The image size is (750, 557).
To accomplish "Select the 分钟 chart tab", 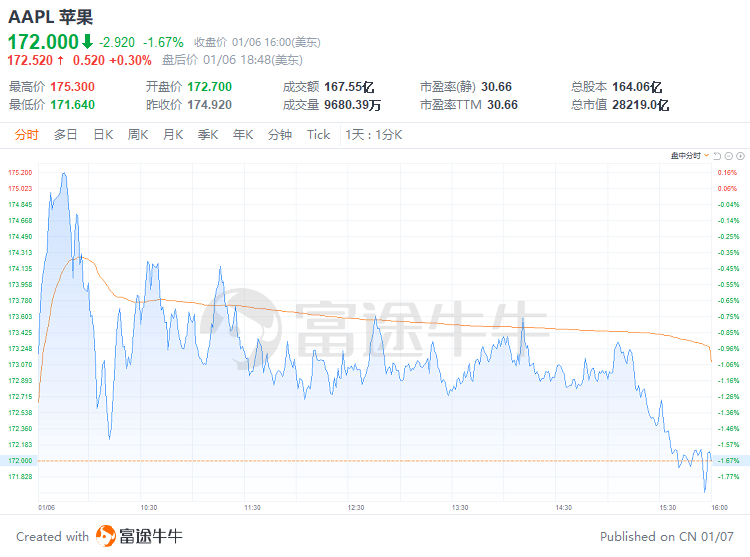I will [280, 135].
